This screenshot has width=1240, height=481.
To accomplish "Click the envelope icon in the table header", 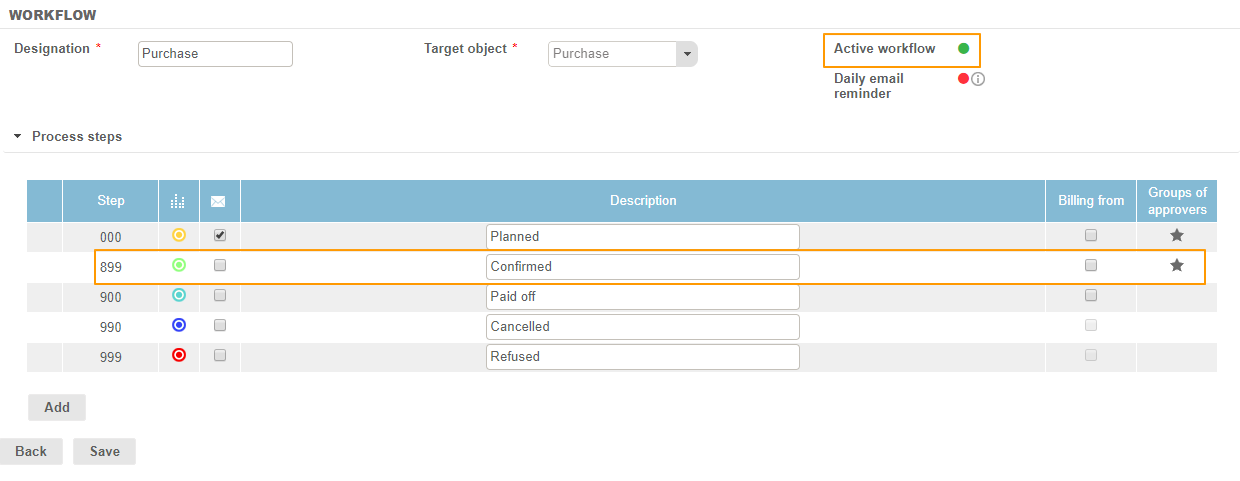I will click(x=219, y=201).
